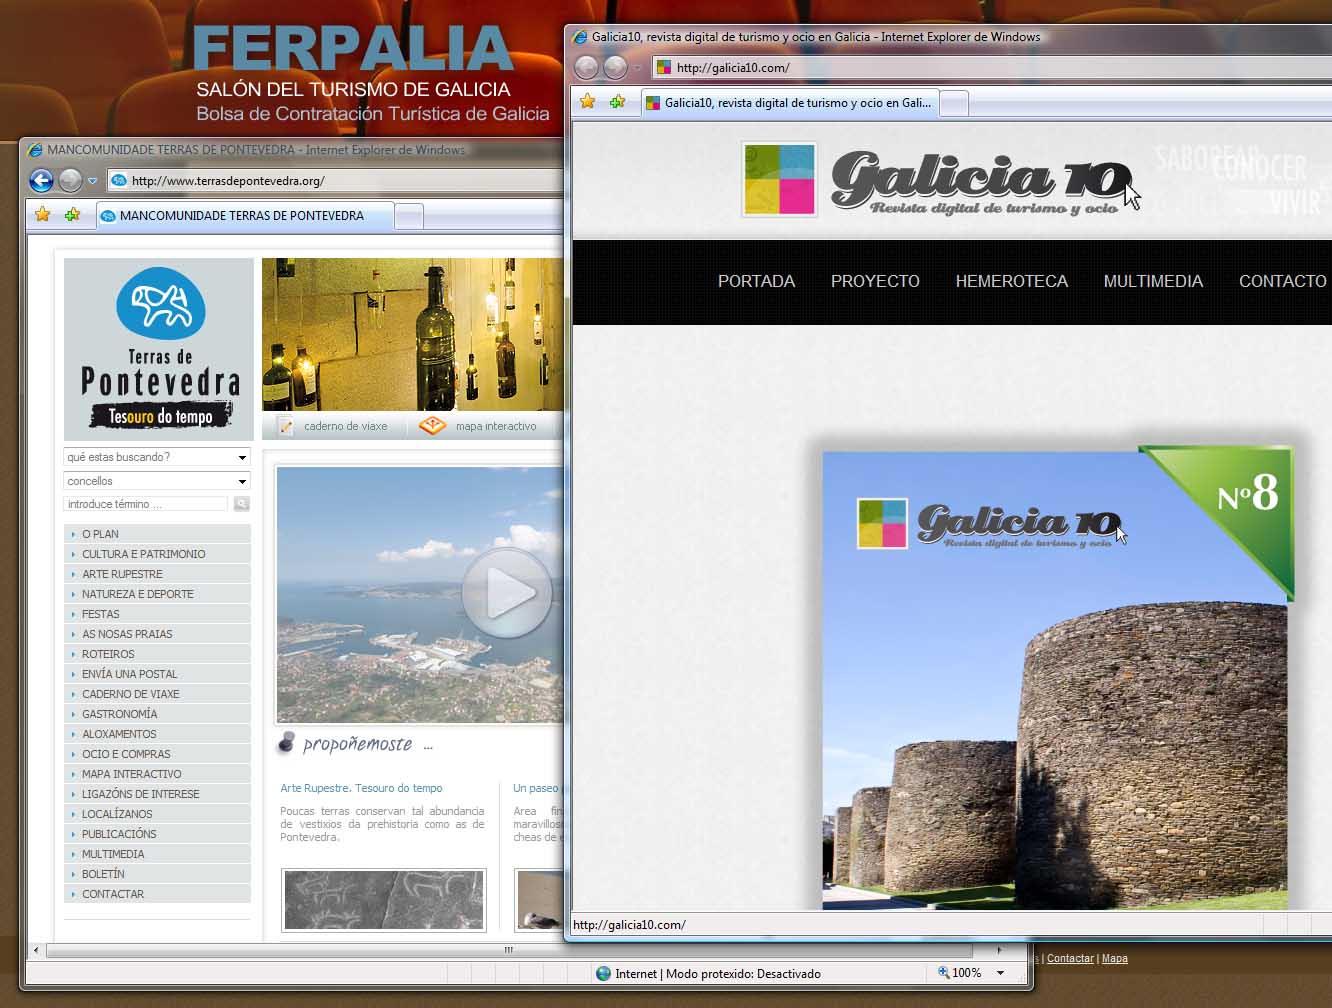Click Back button in Galicia10 window

587,67
